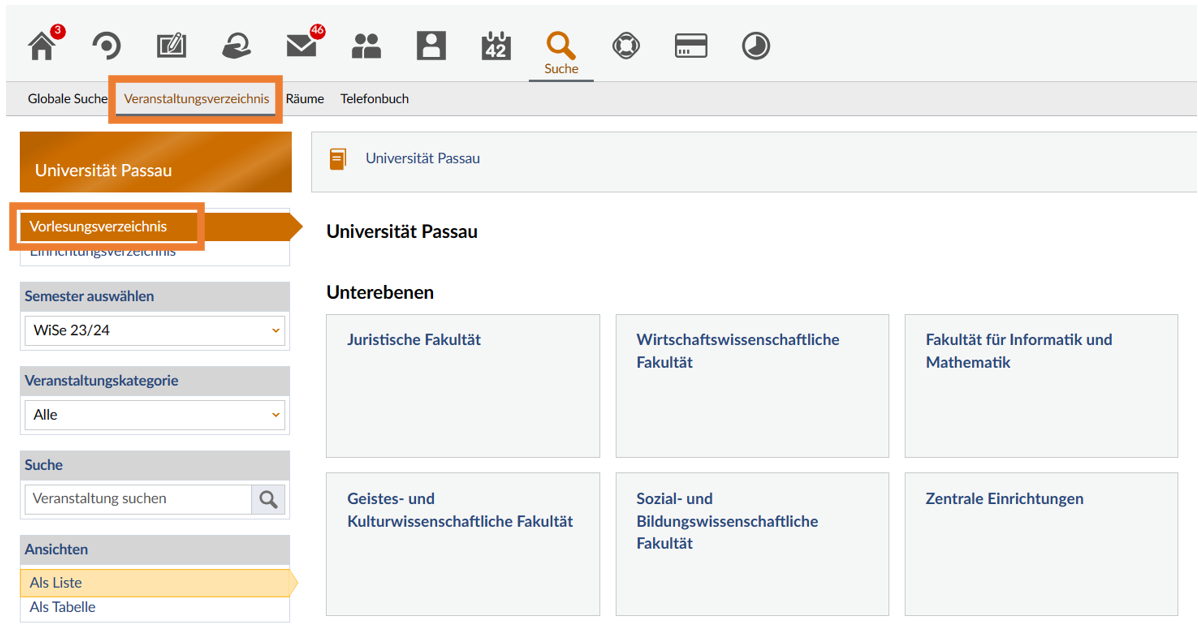Switch to the Räume tab
This screenshot has height=631, width=1198.
coord(305,99)
